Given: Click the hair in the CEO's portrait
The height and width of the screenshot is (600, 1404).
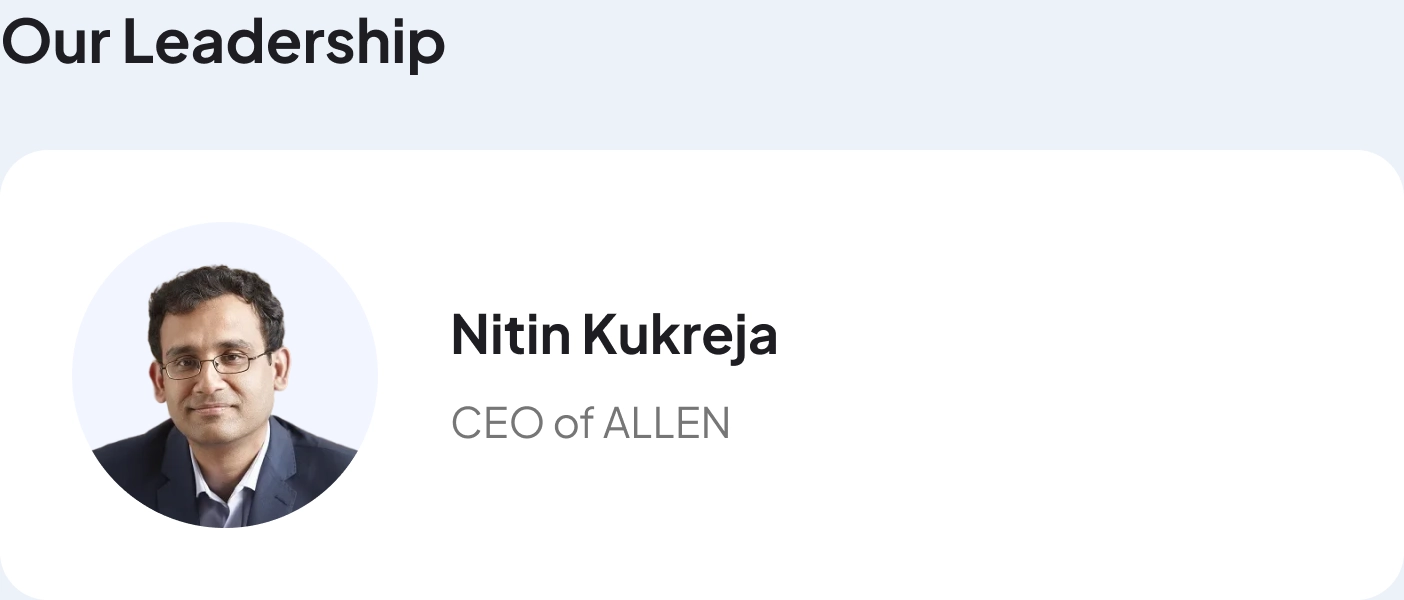Looking at the screenshot, I should (213, 295).
